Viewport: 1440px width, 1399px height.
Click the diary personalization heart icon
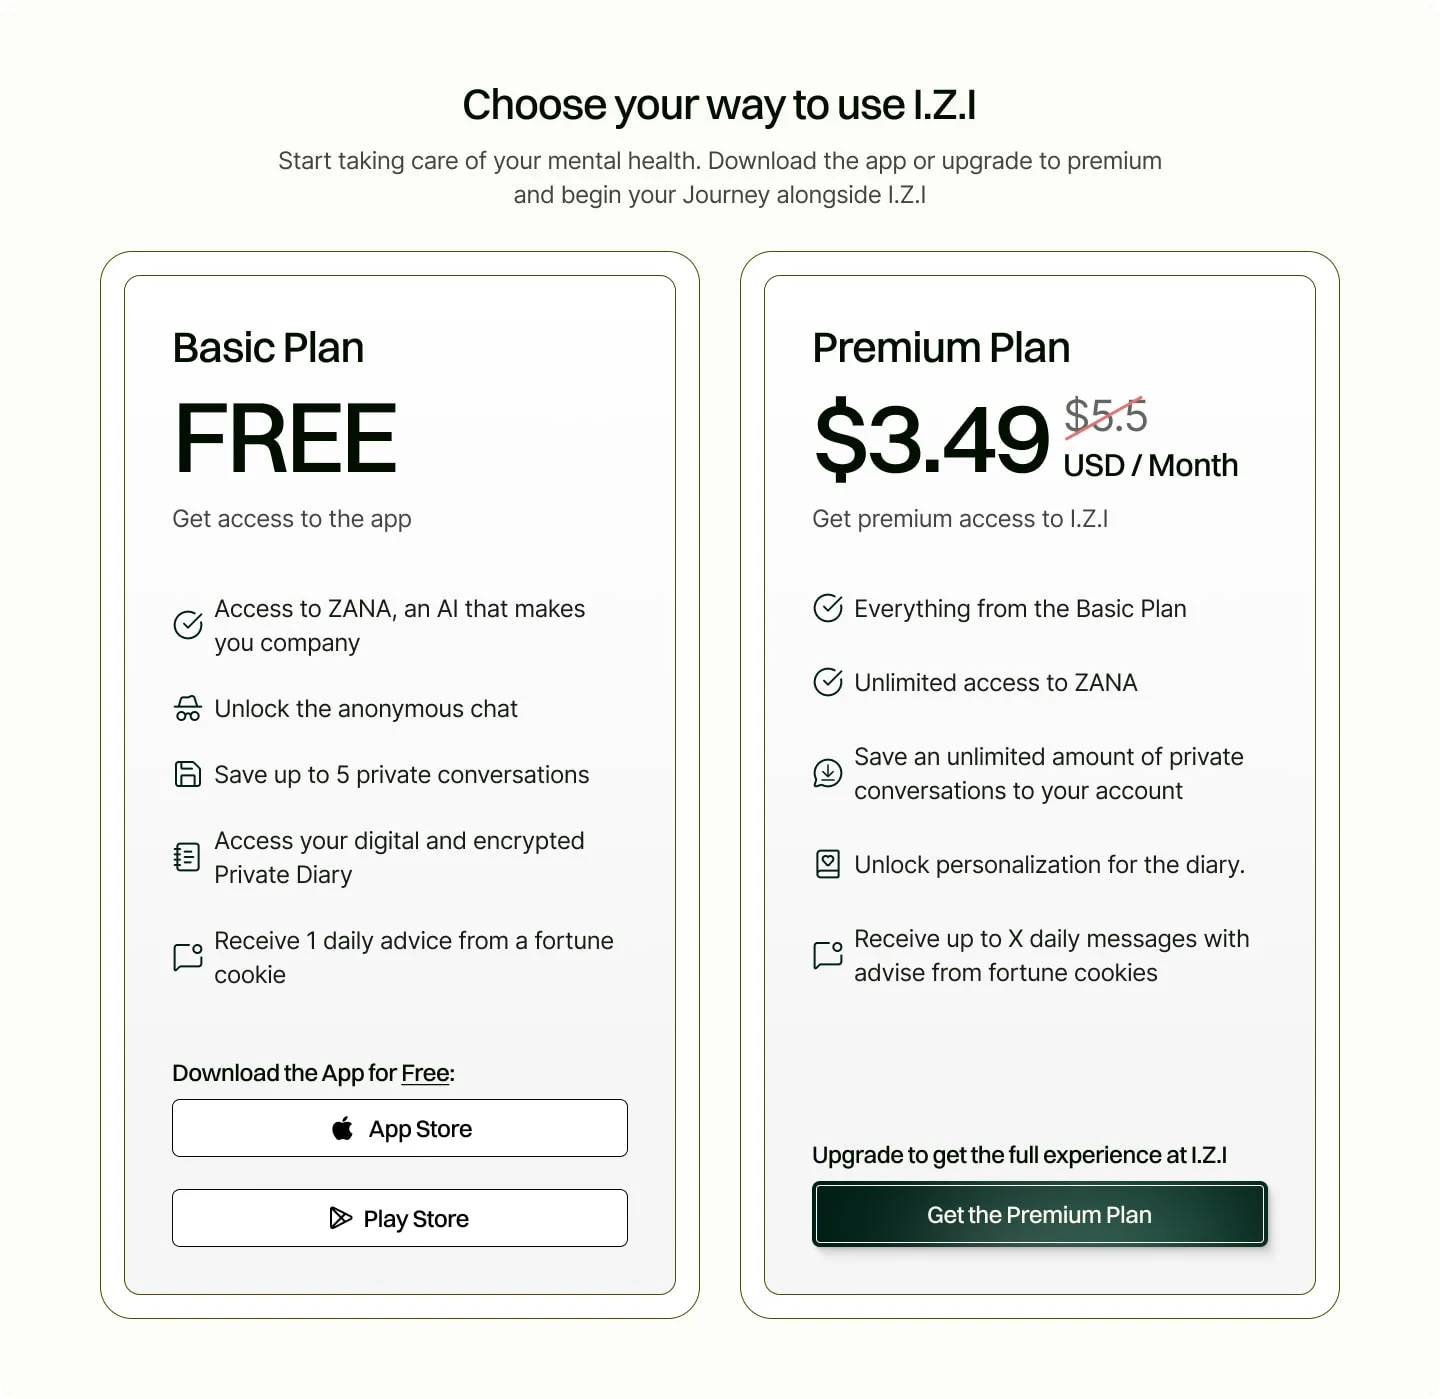(828, 864)
